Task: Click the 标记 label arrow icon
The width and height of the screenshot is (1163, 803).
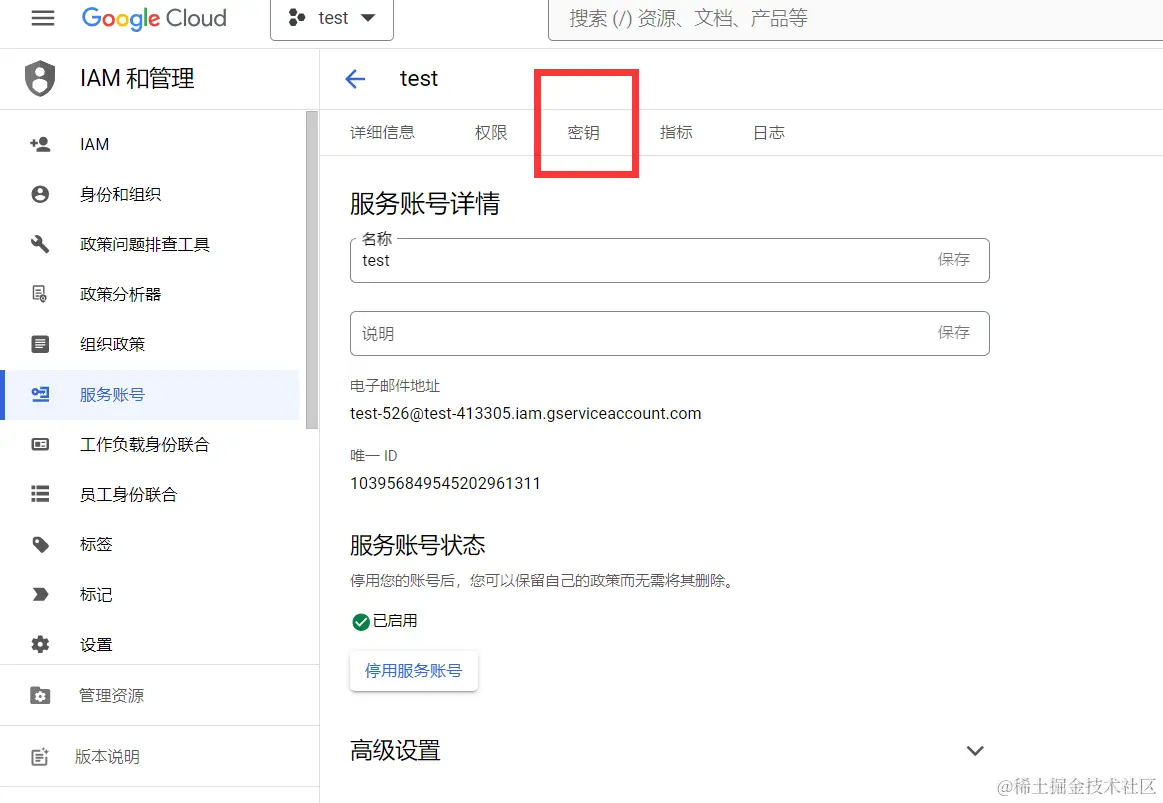Action: [40, 594]
